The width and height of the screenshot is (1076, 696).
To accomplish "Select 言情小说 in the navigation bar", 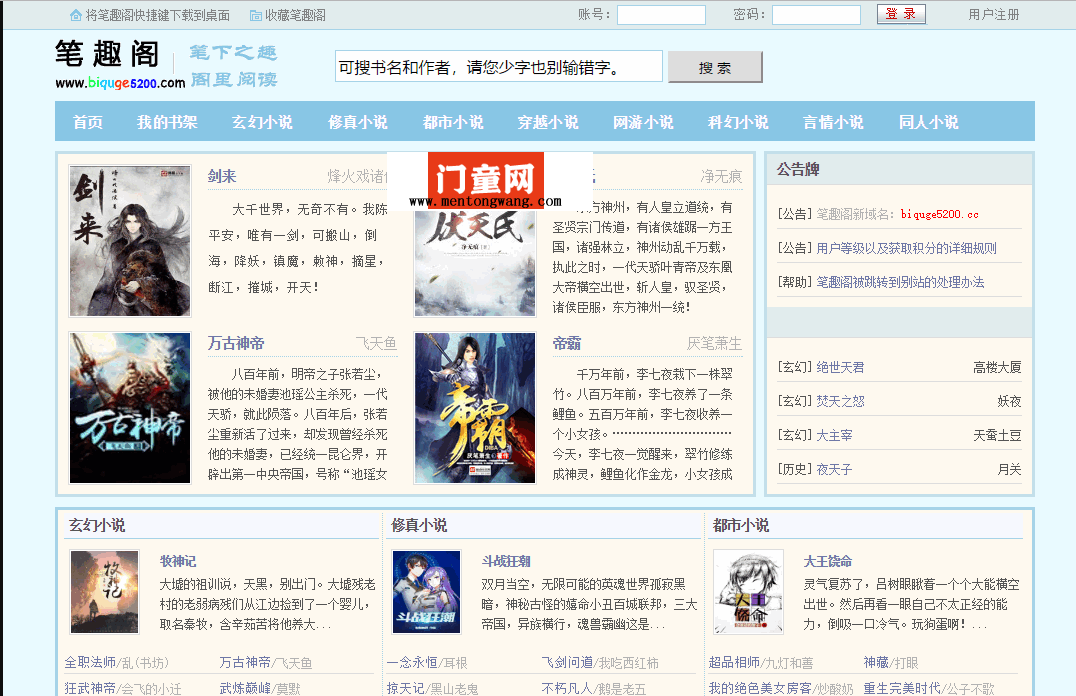I will (x=833, y=122).
